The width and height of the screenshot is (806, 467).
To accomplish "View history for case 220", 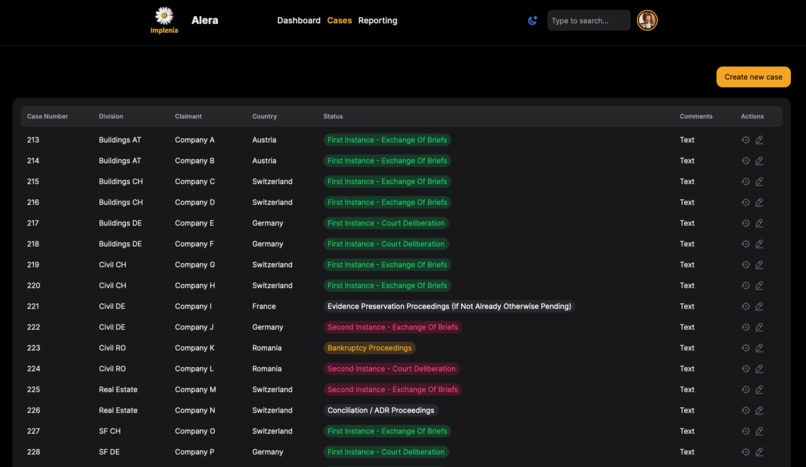I will click(x=745, y=286).
